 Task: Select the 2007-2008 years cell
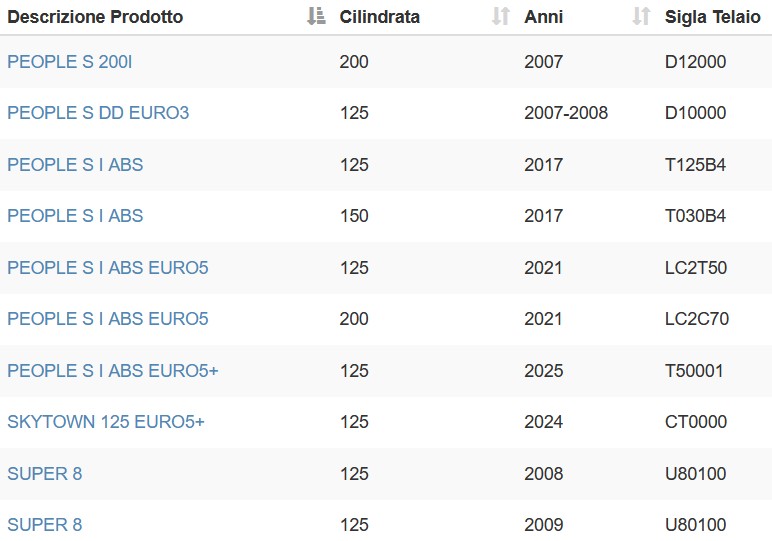[x=566, y=113]
